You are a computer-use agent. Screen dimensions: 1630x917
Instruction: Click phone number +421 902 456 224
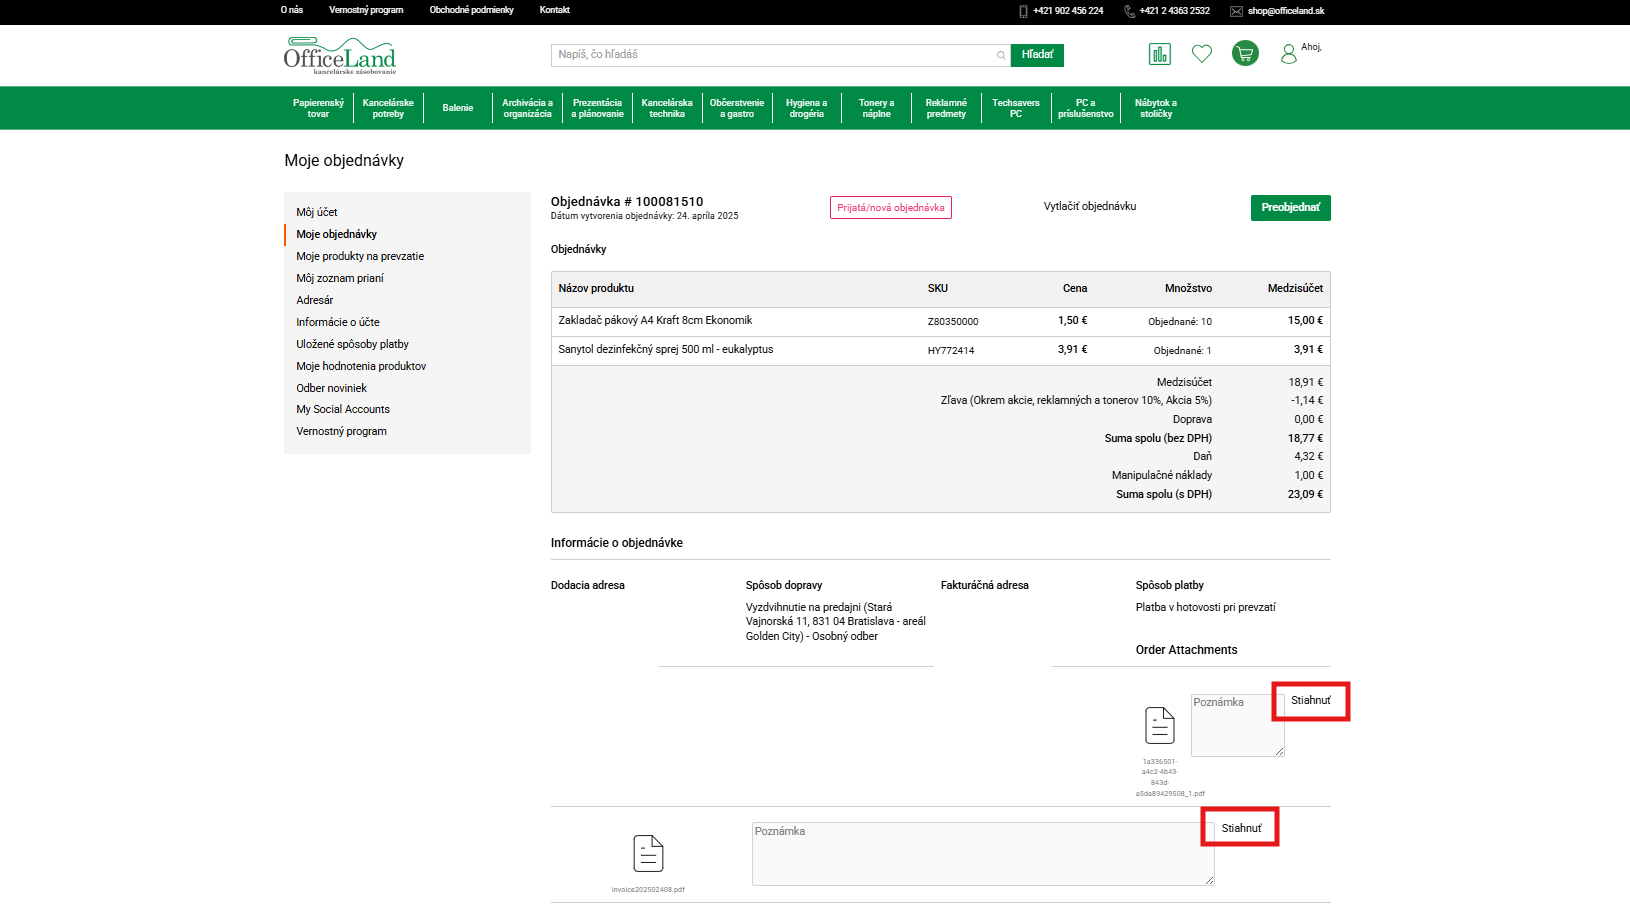click(x=1068, y=11)
